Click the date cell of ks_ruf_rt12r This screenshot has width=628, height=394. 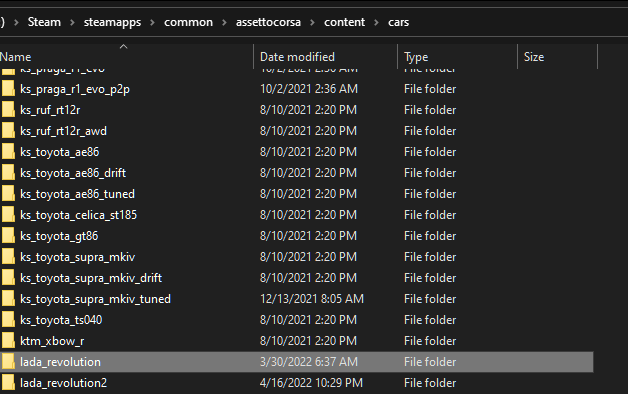coord(308,110)
